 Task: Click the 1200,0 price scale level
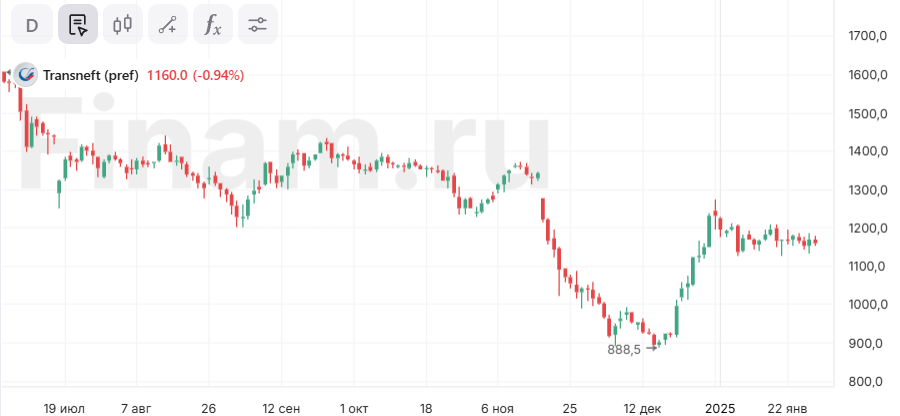(868, 229)
